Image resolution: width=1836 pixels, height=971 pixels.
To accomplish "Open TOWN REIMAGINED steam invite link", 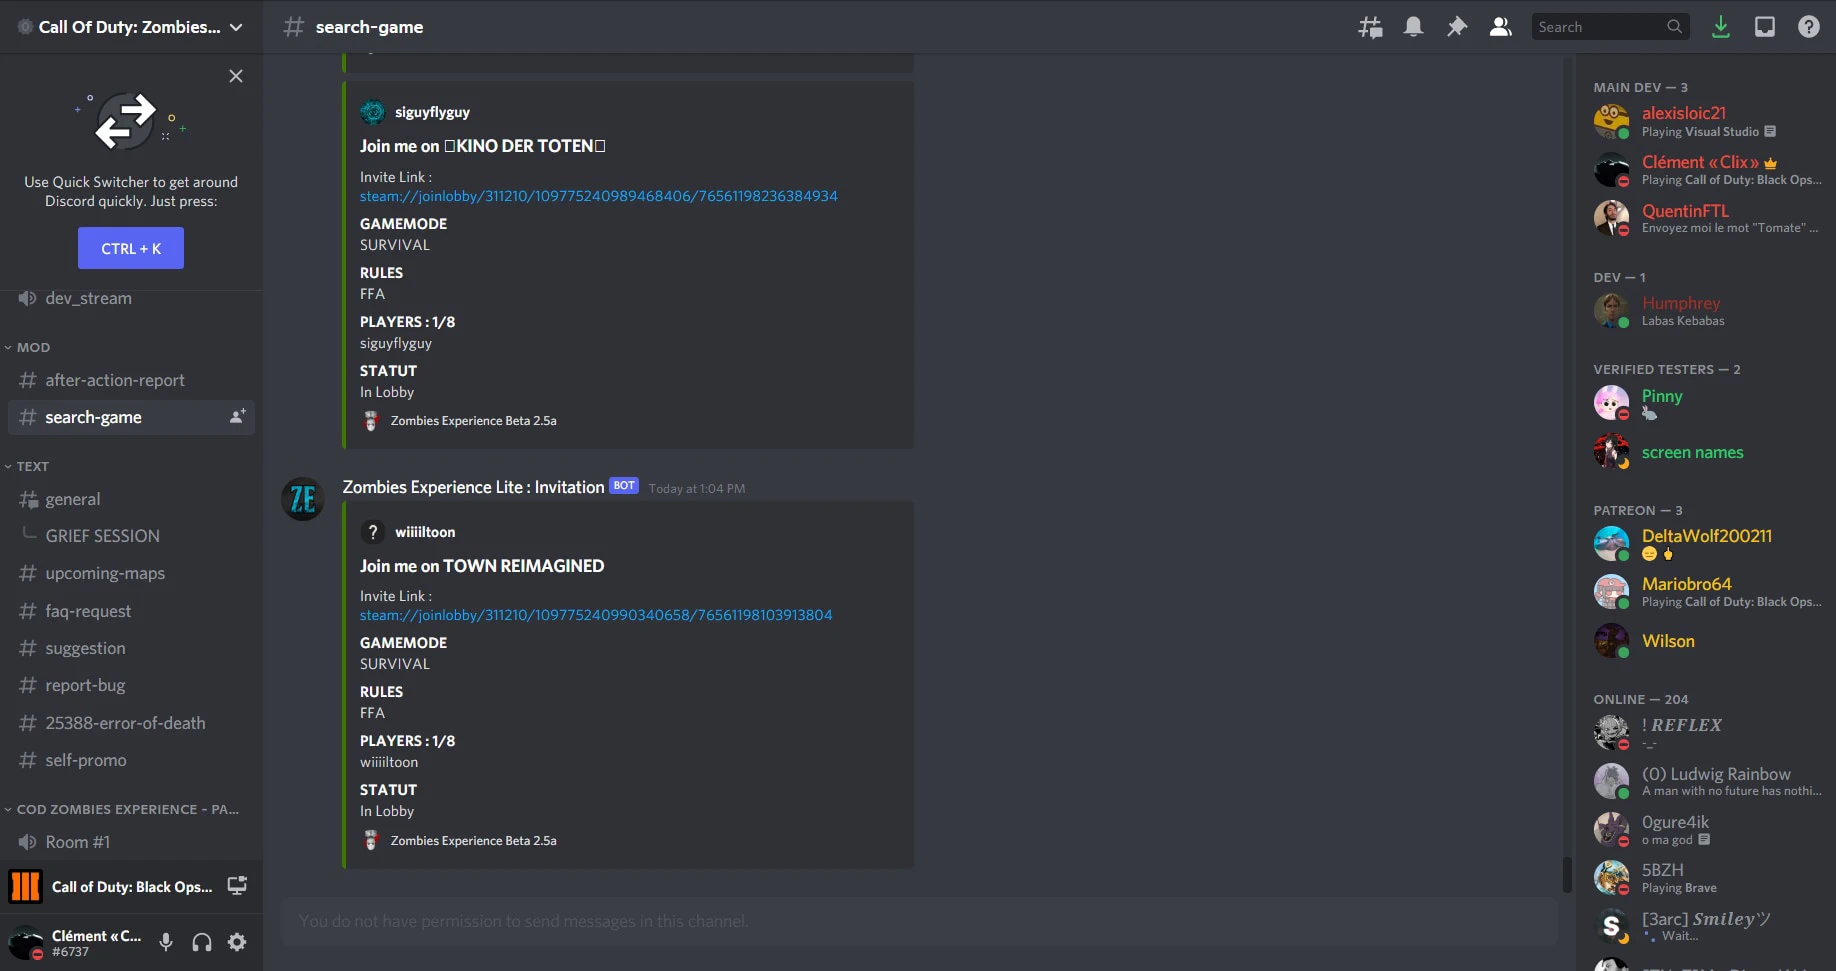I will pos(596,615).
